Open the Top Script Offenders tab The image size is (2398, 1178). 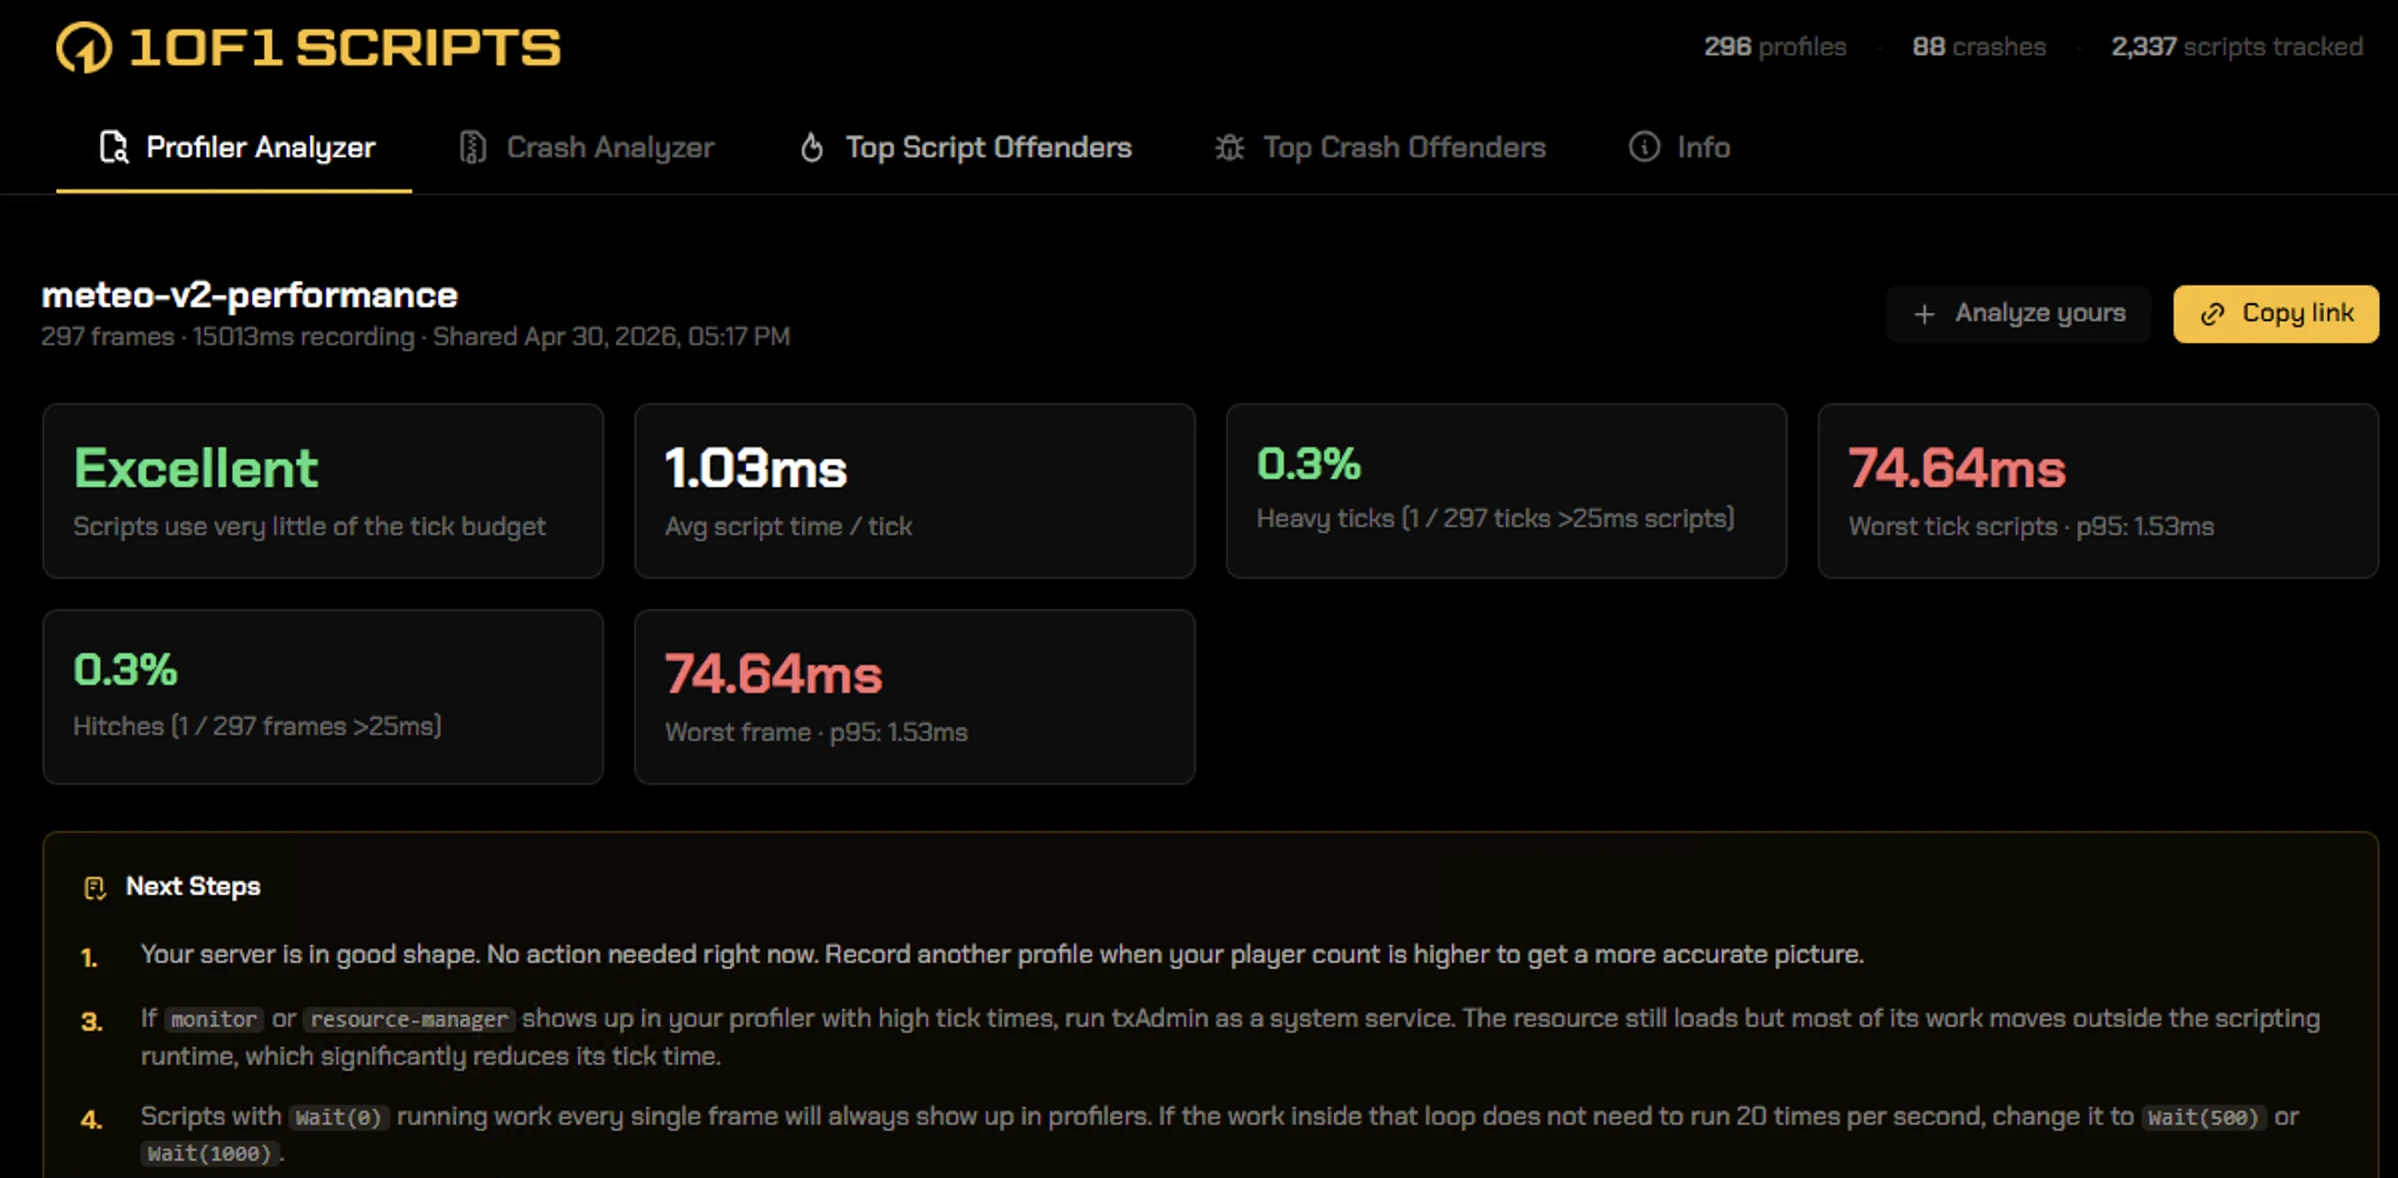point(987,147)
